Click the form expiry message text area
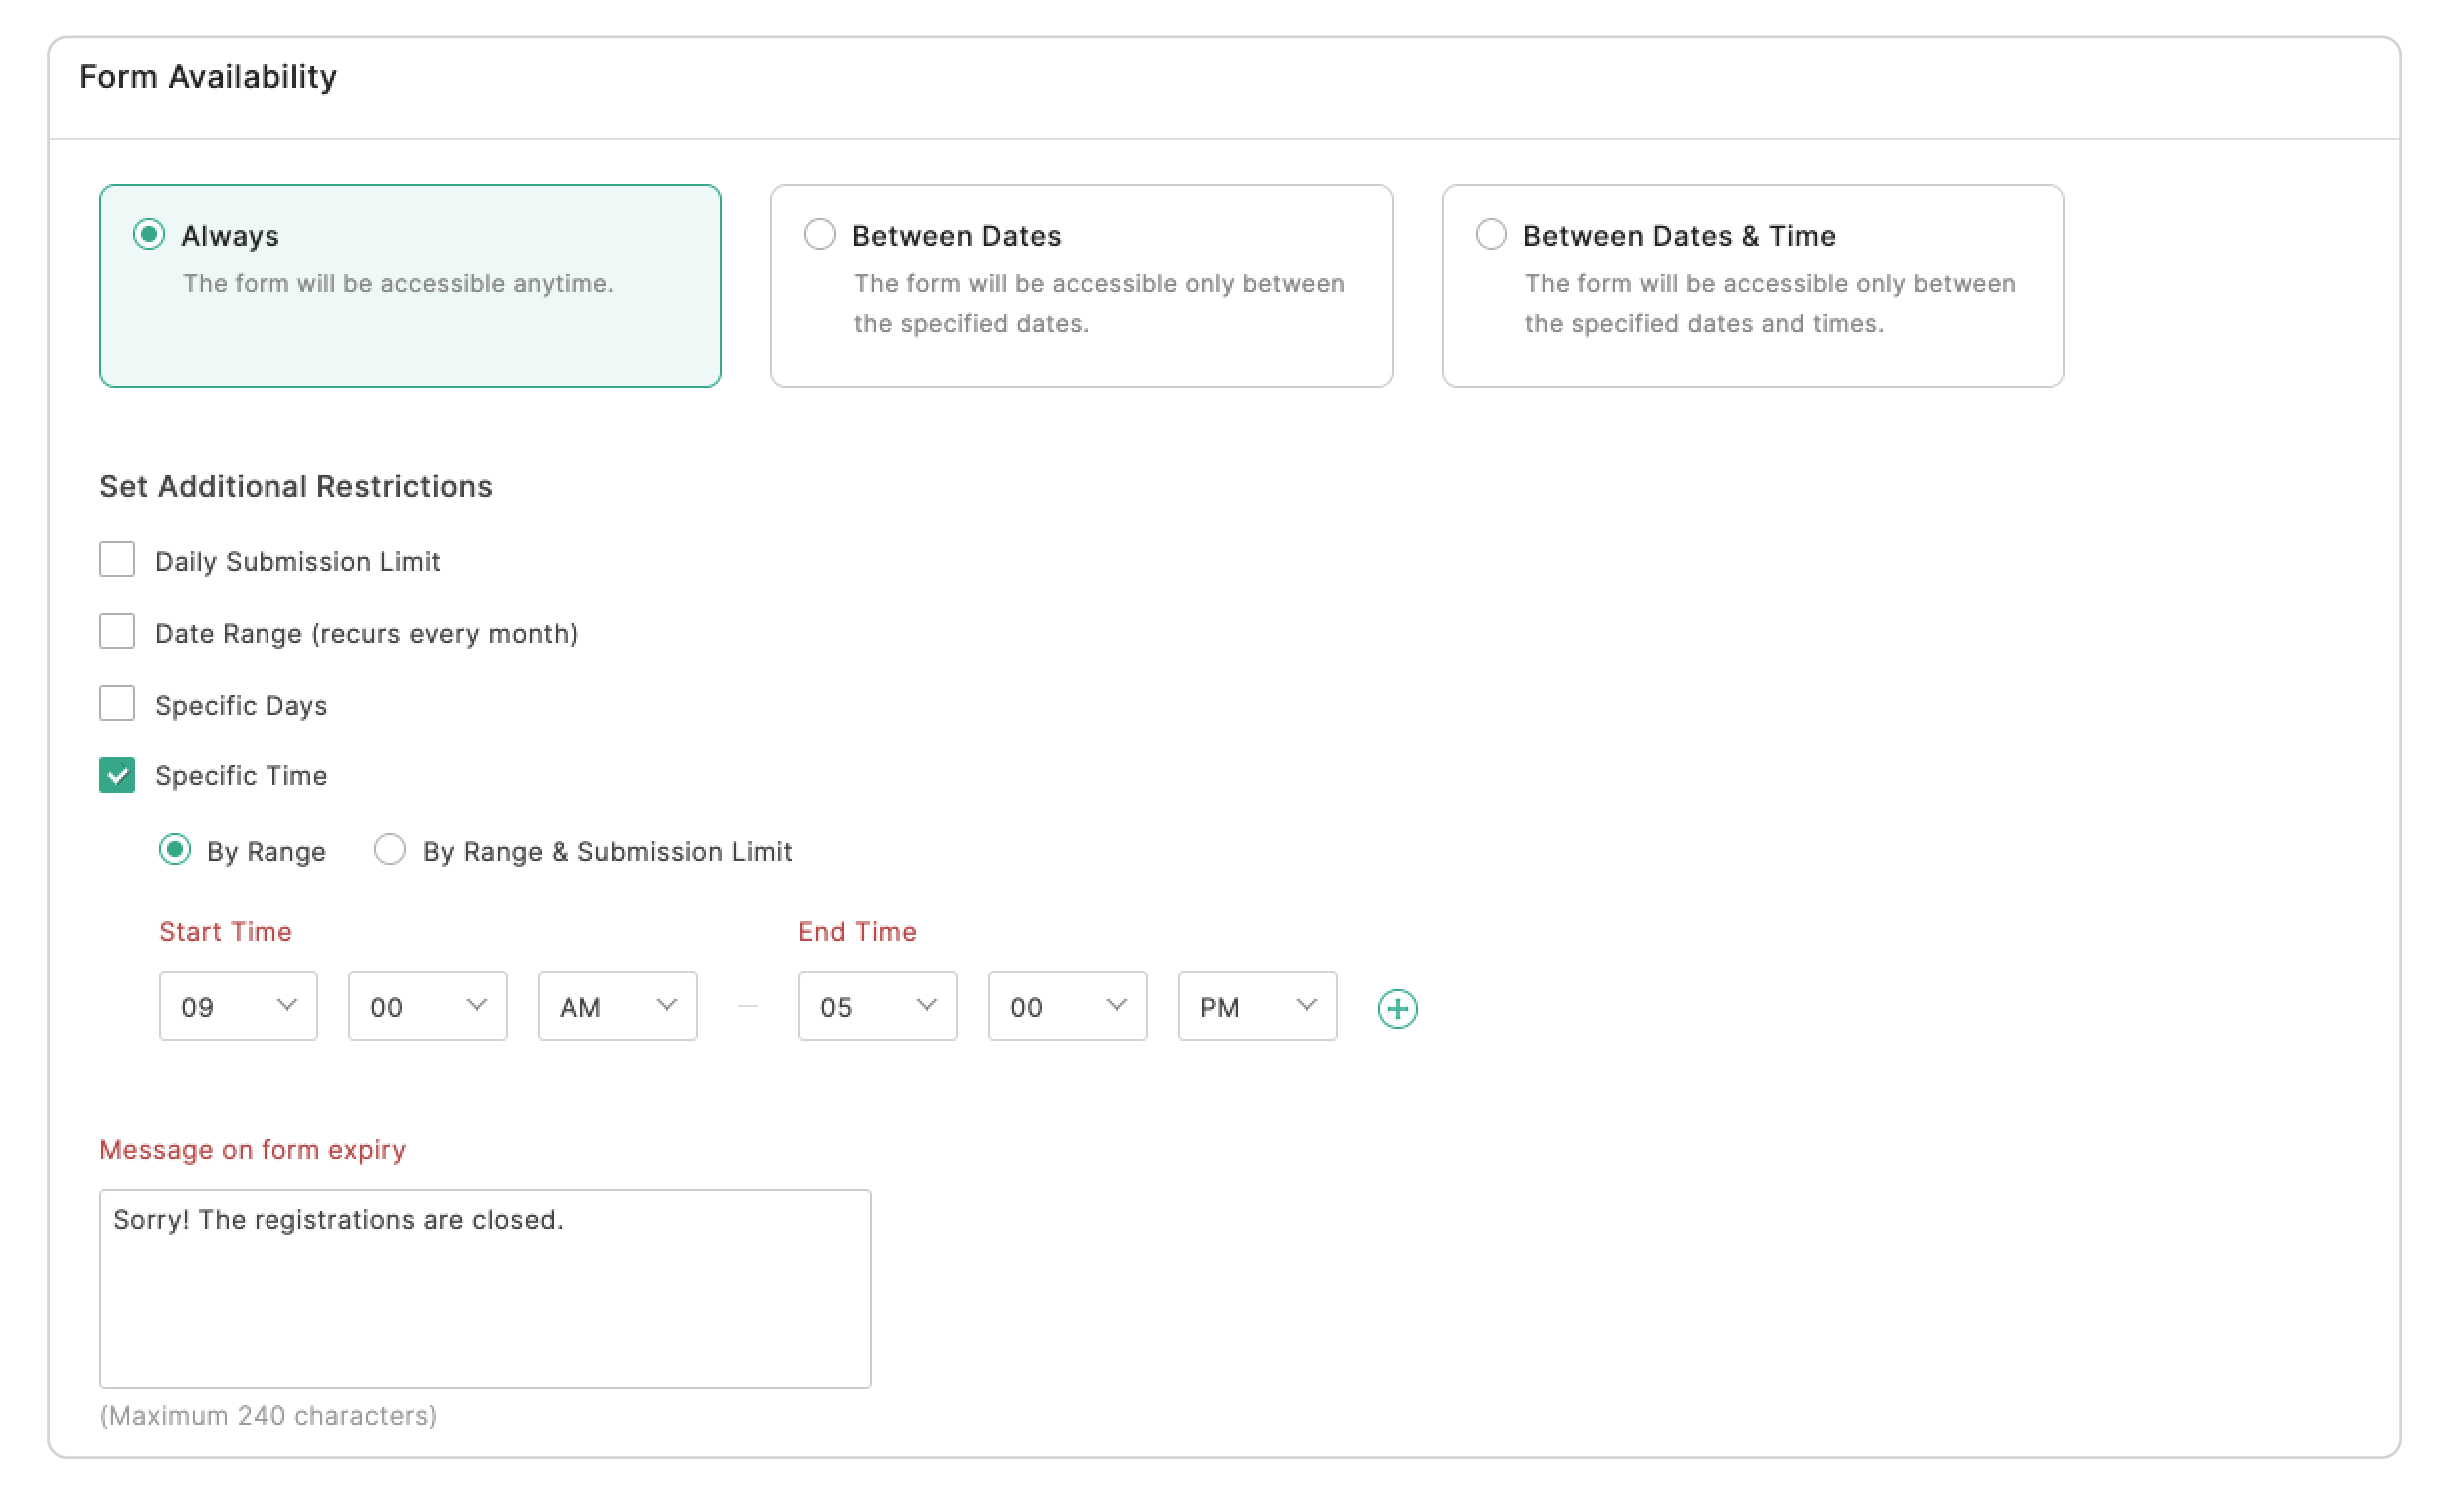Viewport: 2444px width, 1502px height. tap(485, 1288)
